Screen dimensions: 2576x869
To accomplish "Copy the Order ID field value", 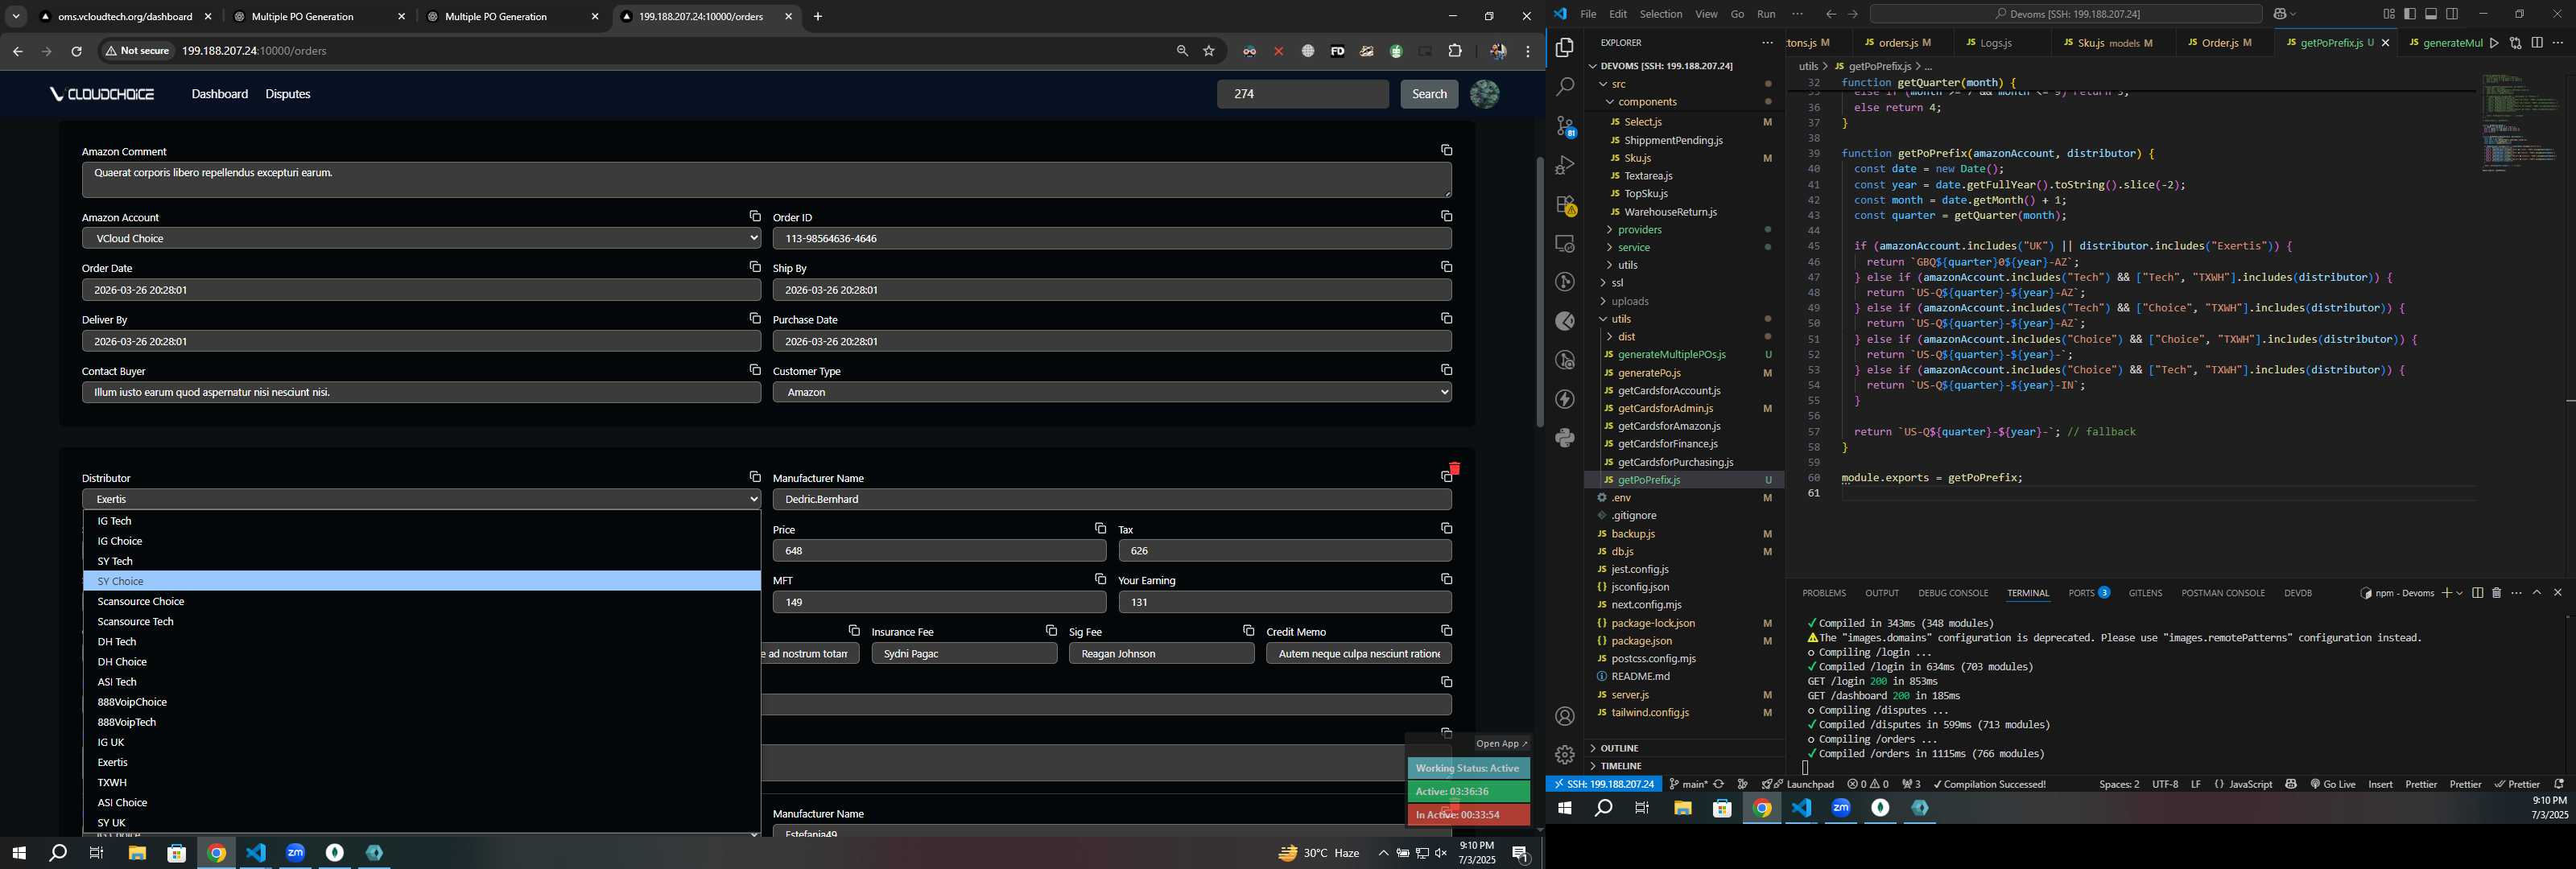I will [x=1446, y=216].
